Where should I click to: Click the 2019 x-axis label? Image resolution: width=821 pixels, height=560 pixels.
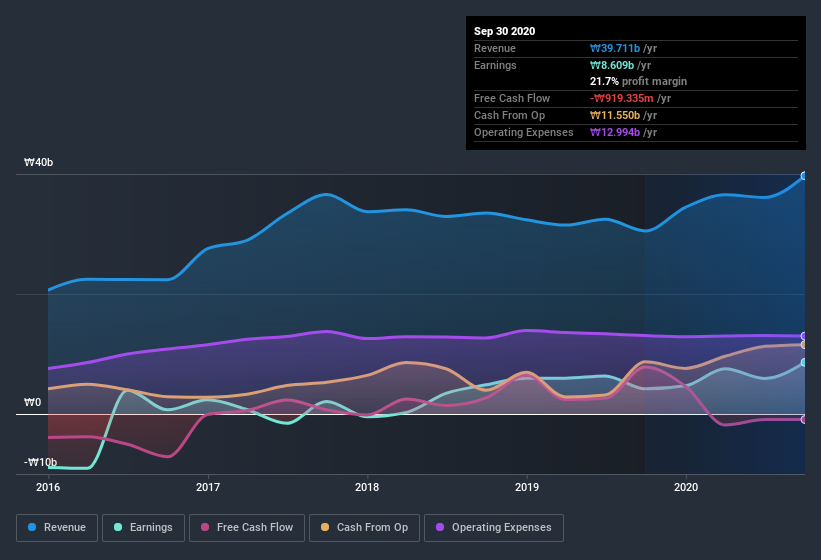coord(527,487)
